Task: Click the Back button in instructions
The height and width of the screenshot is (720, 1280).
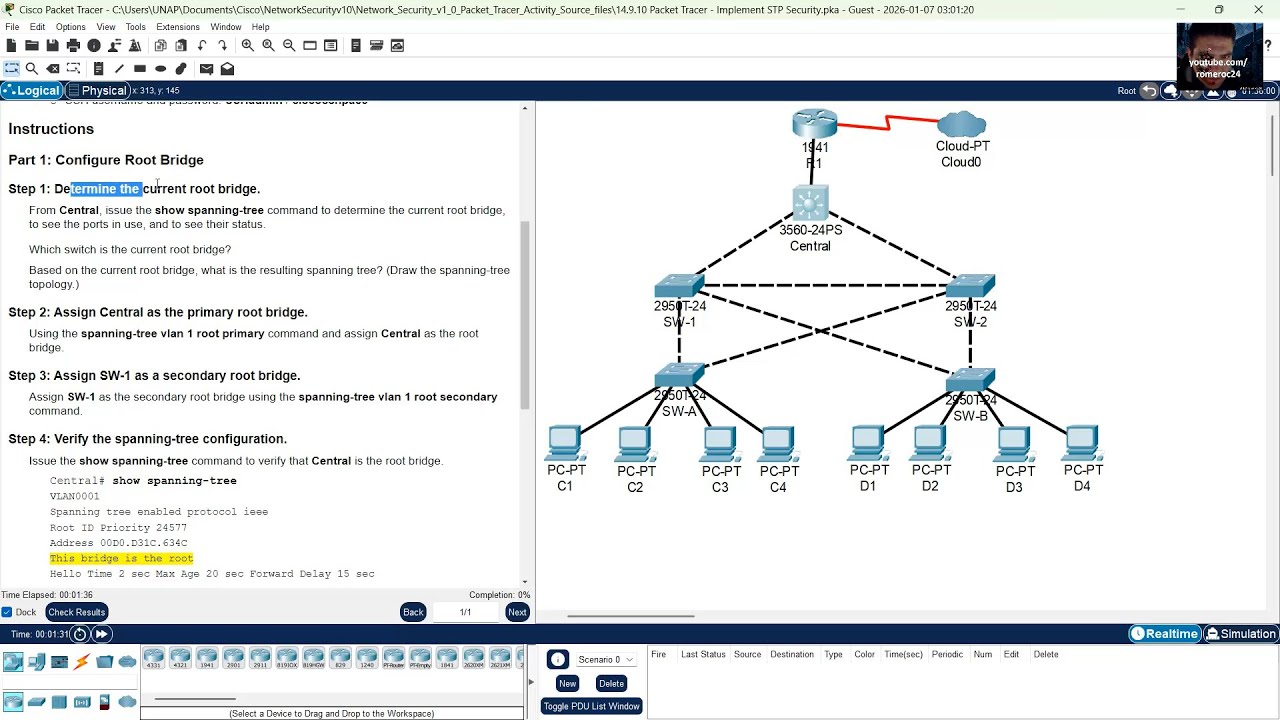Action: (413, 612)
